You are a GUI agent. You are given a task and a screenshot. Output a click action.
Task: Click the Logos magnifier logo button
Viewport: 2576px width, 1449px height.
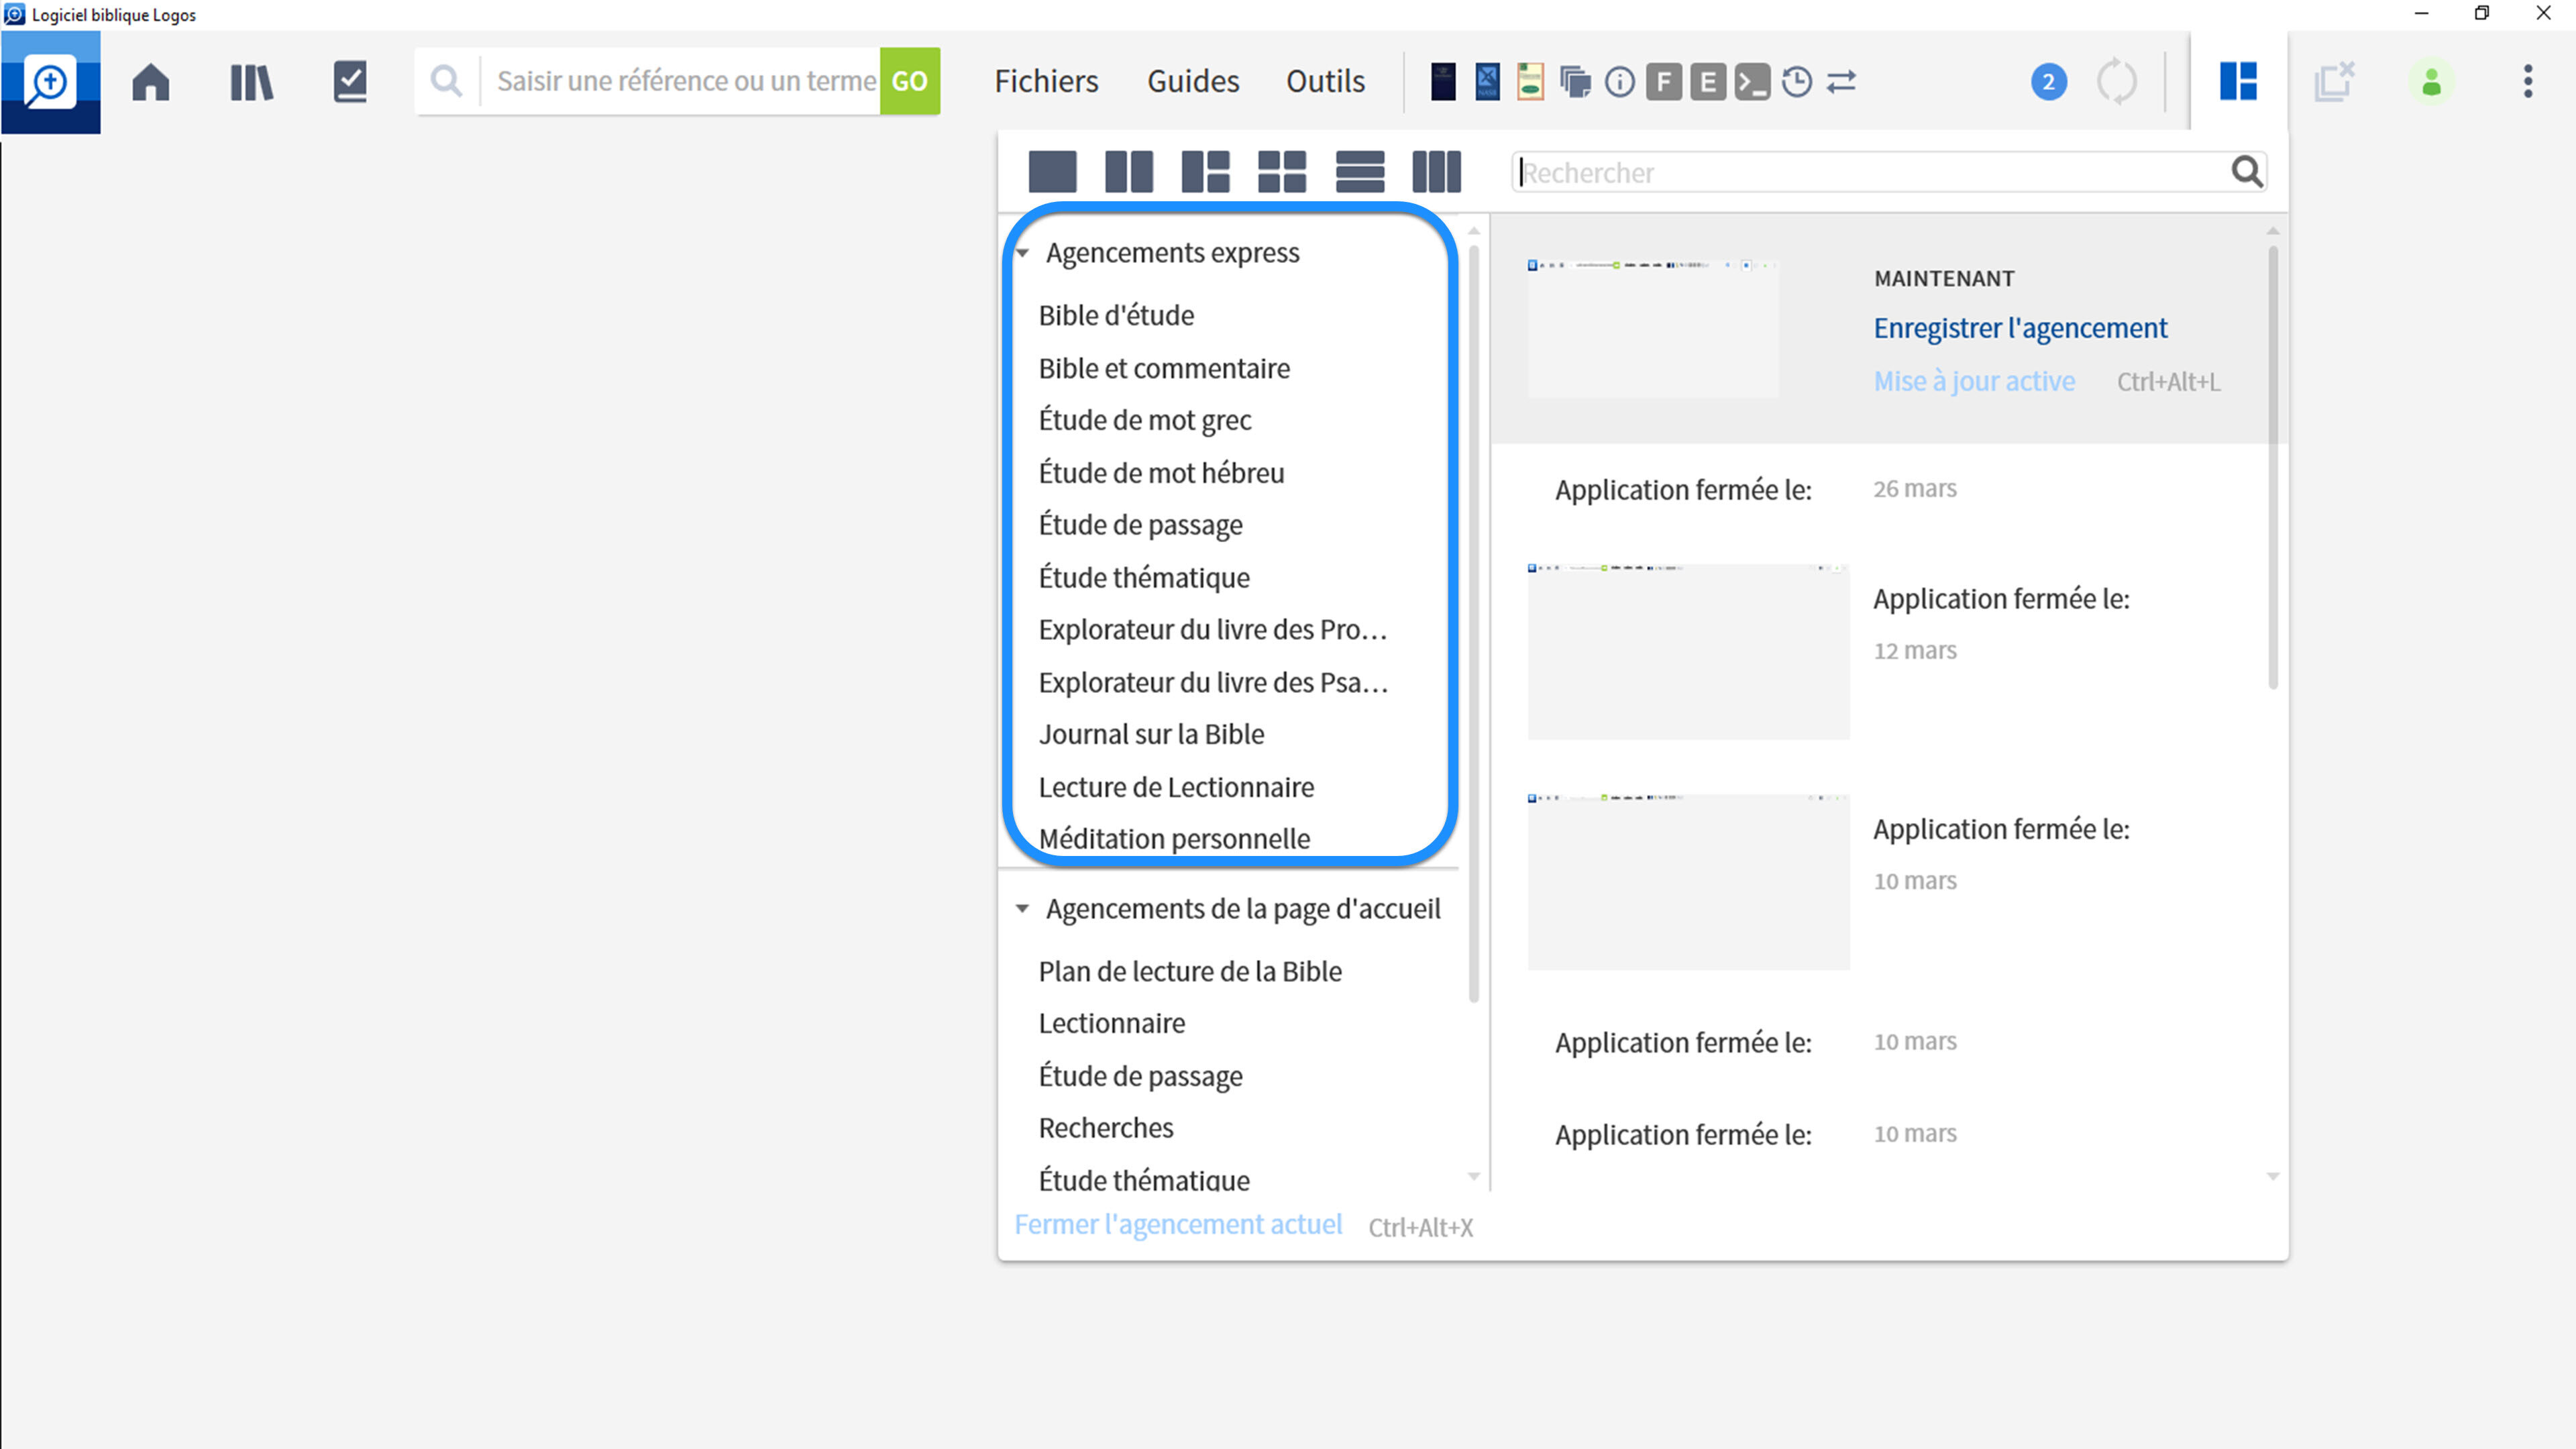50,81
